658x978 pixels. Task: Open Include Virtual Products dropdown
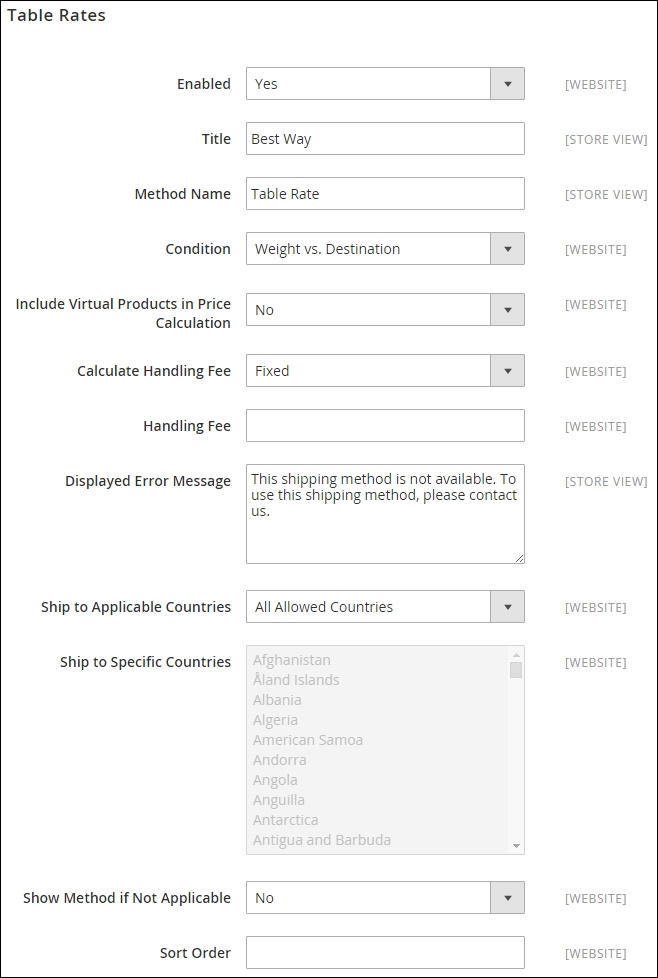pyautogui.click(x=385, y=310)
